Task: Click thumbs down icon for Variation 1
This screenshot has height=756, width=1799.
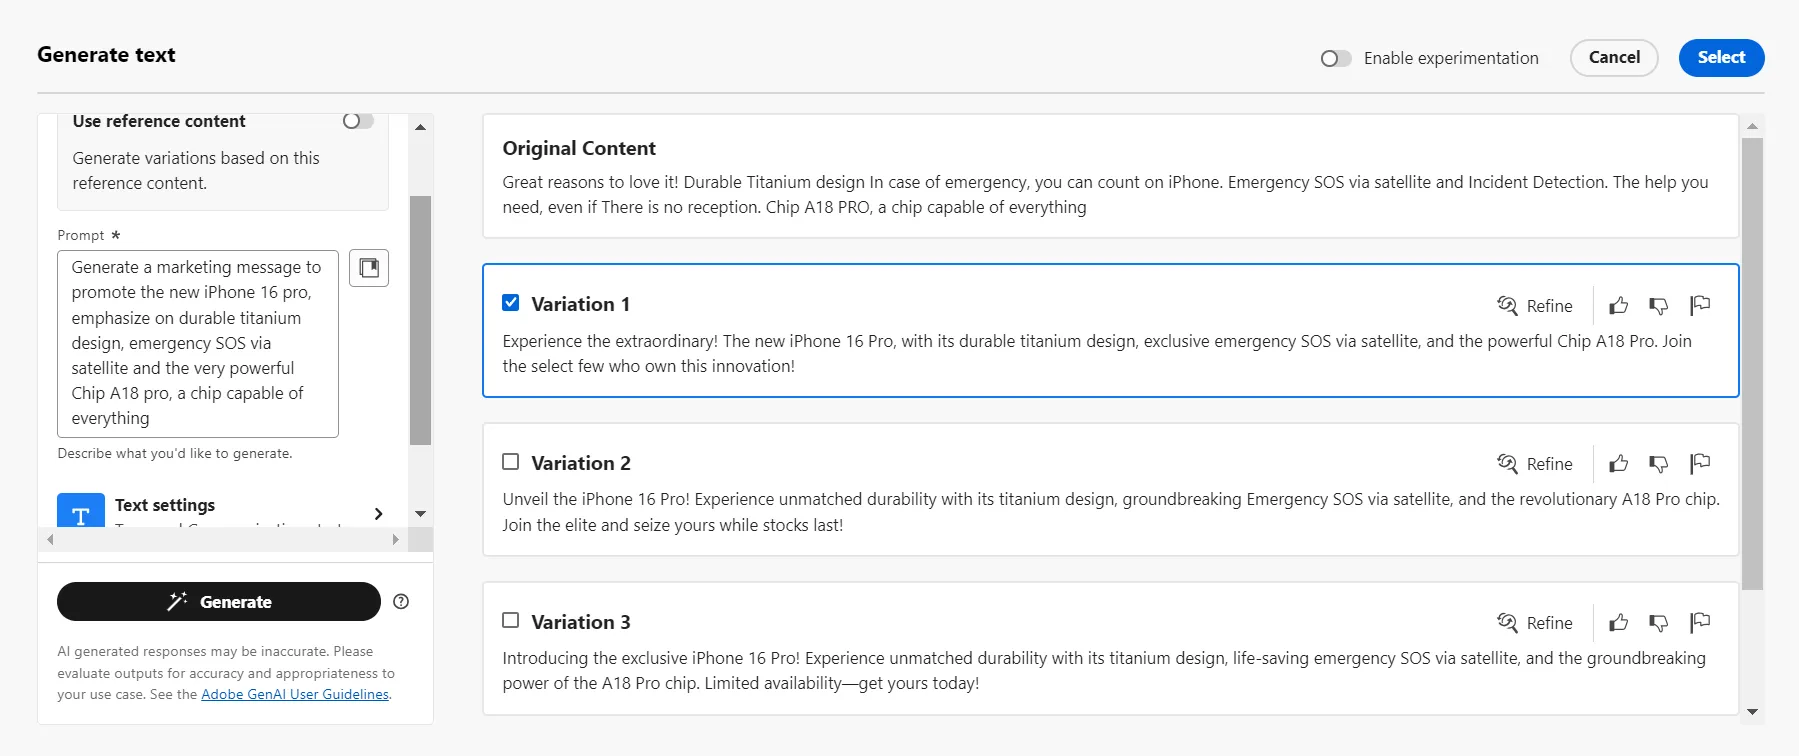Action: click(x=1658, y=305)
